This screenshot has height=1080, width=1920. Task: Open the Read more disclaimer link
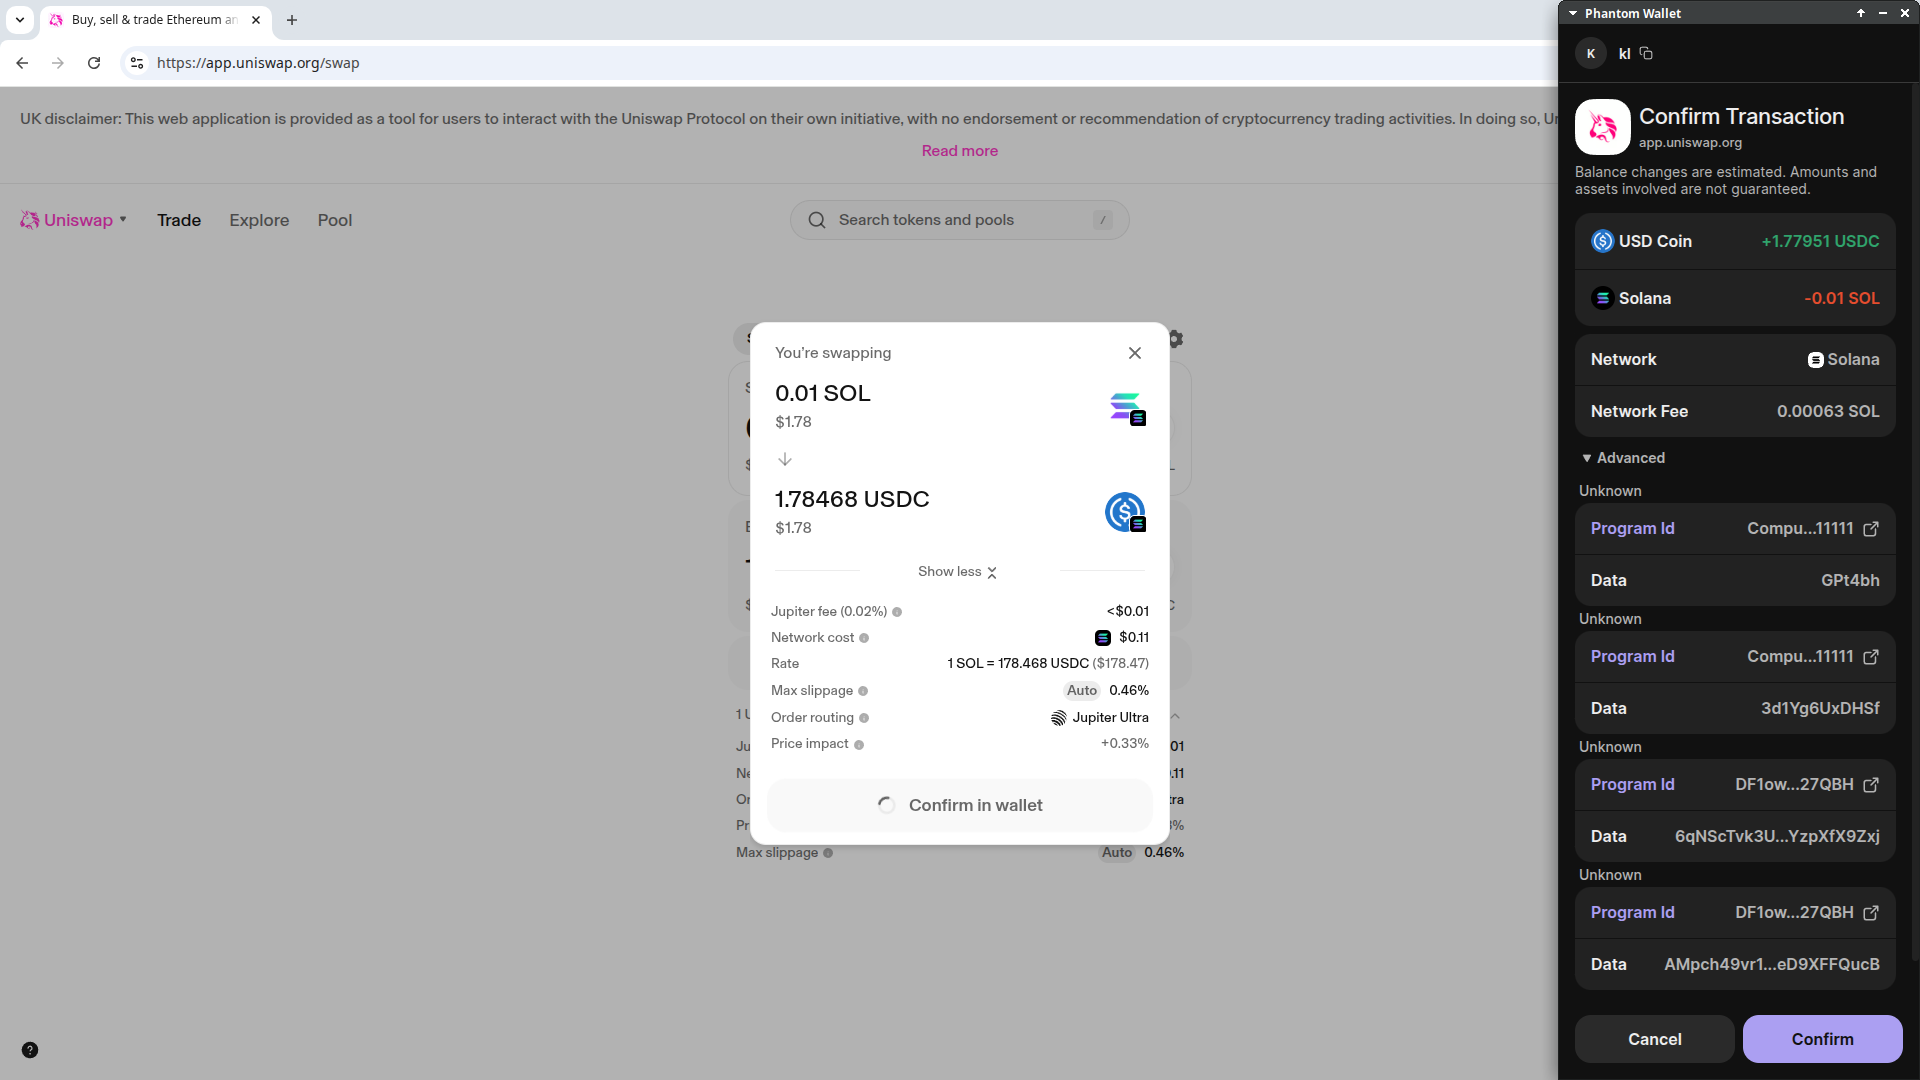959,151
